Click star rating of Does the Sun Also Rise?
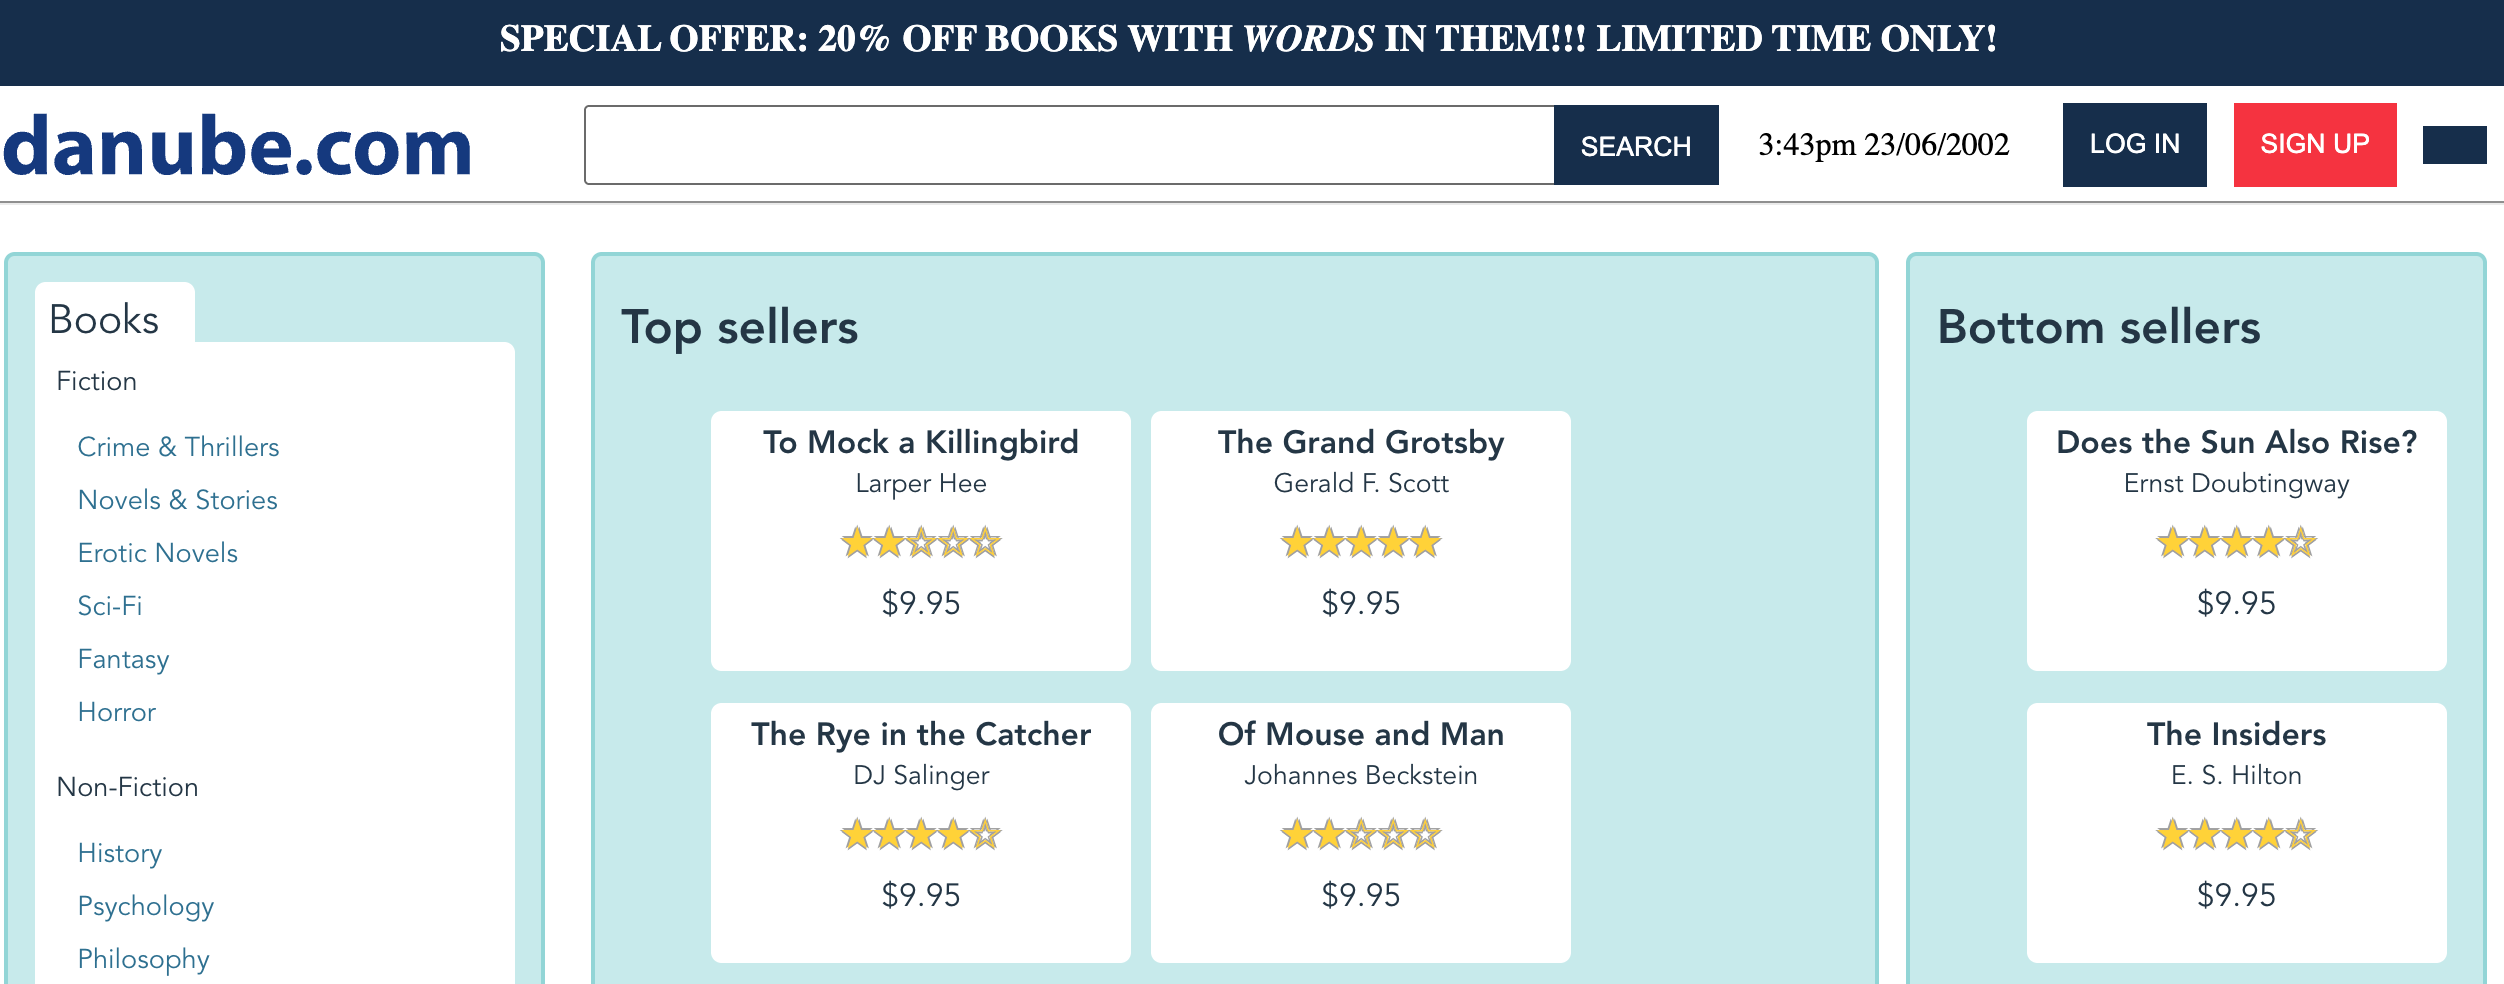The height and width of the screenshot is (984, 2504). click(2235, 543)
